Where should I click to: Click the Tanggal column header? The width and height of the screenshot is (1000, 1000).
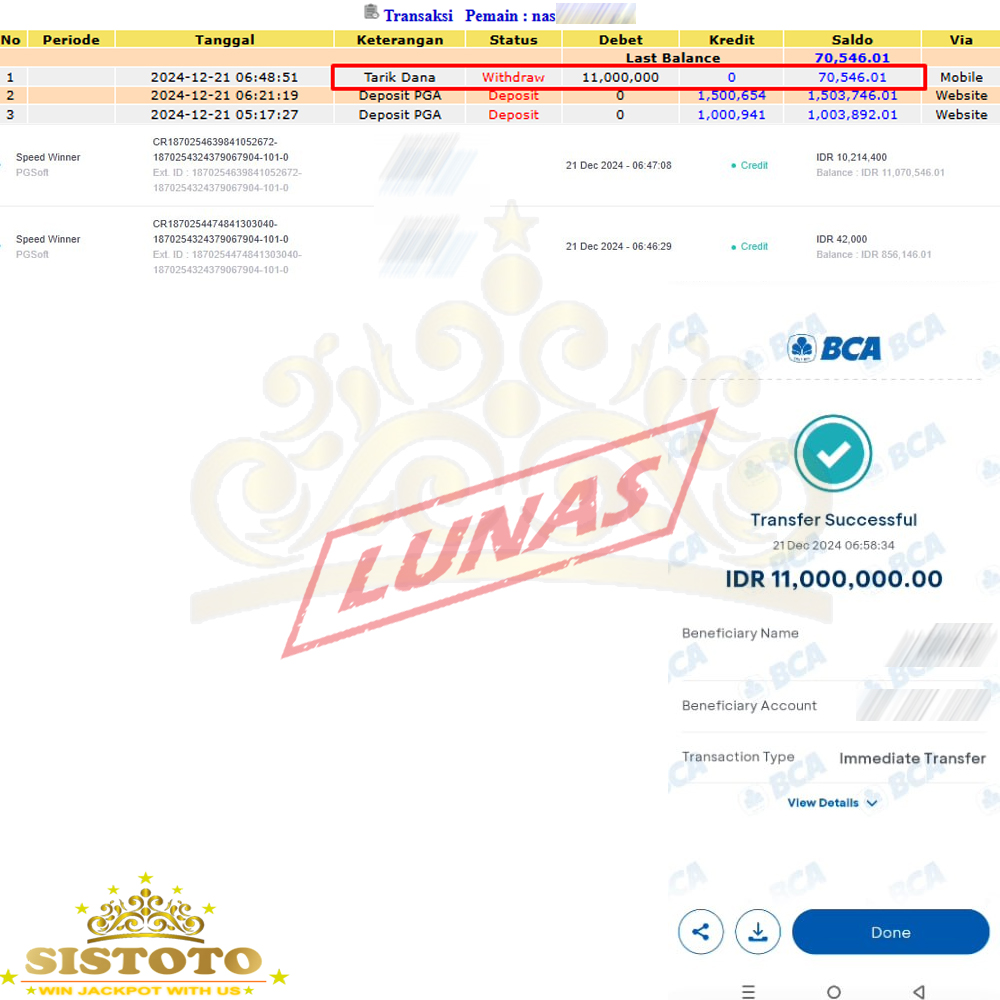tap(224, 40)
